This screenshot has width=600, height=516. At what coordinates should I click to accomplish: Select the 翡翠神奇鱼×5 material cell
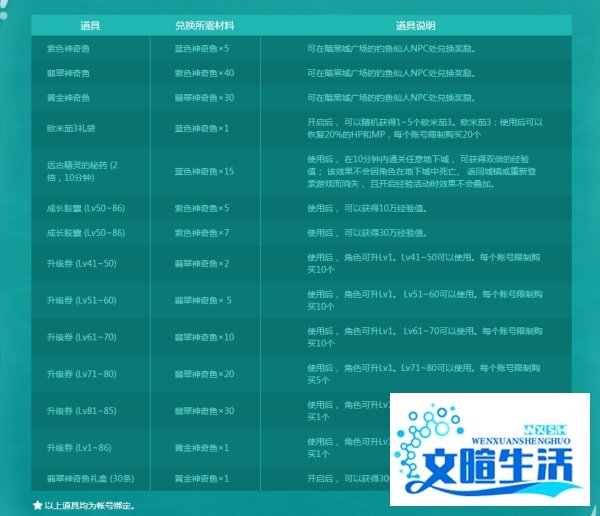(x=203, y=300)
